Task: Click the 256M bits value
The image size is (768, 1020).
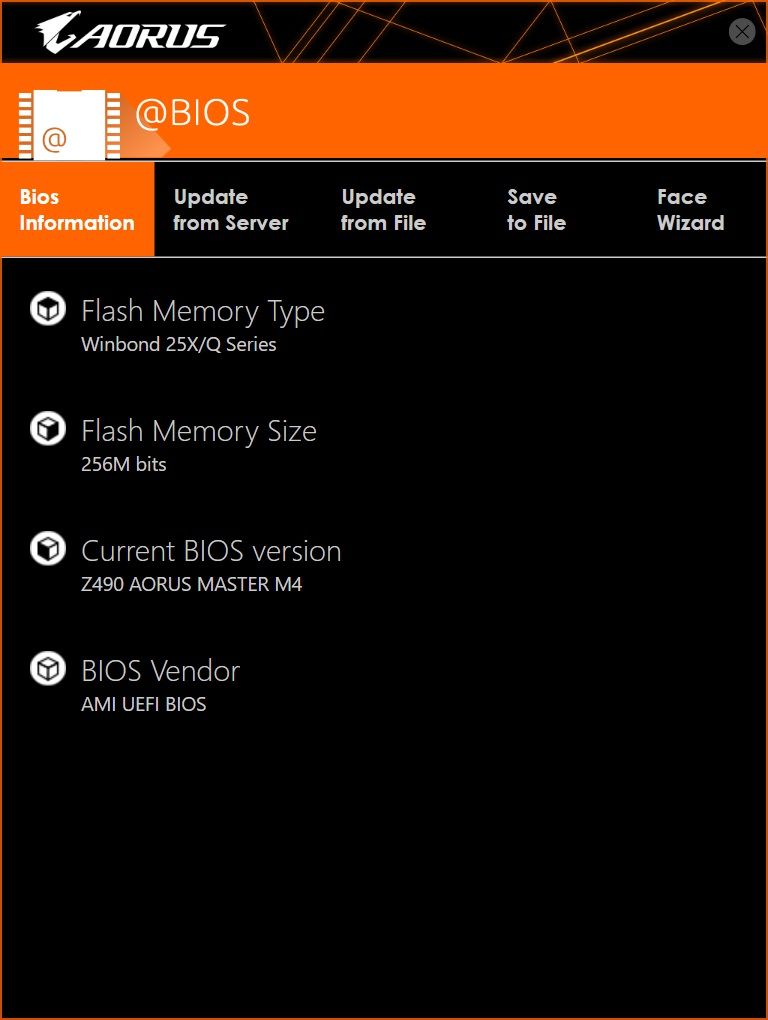Action: (124, 464)
